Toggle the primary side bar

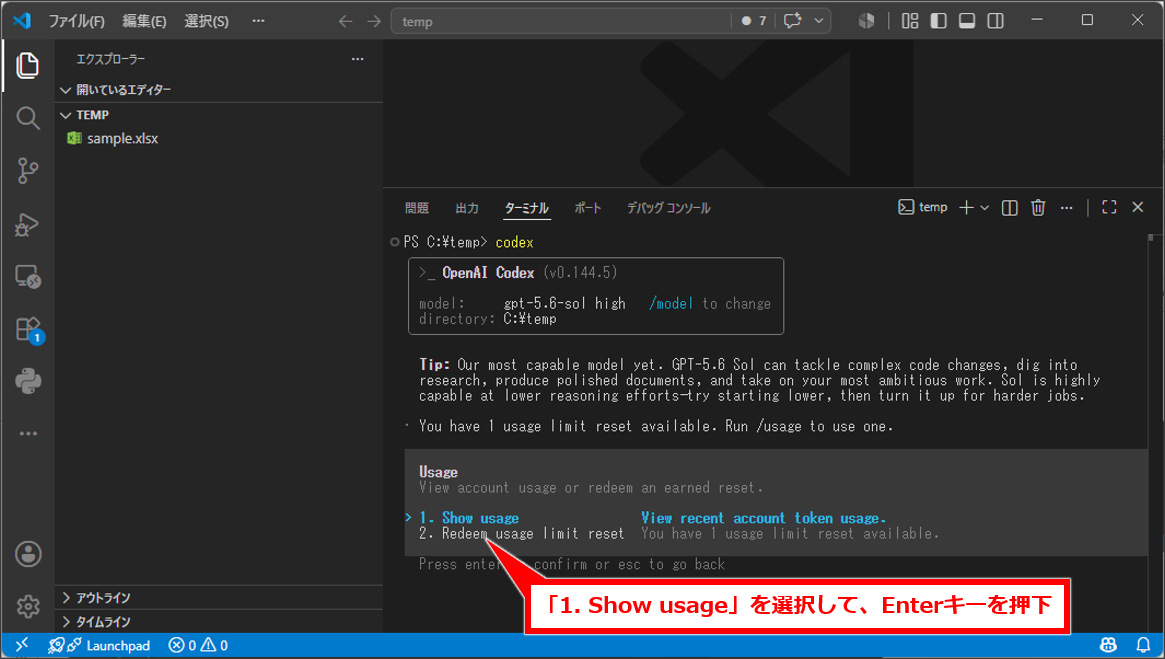point(938,21)
